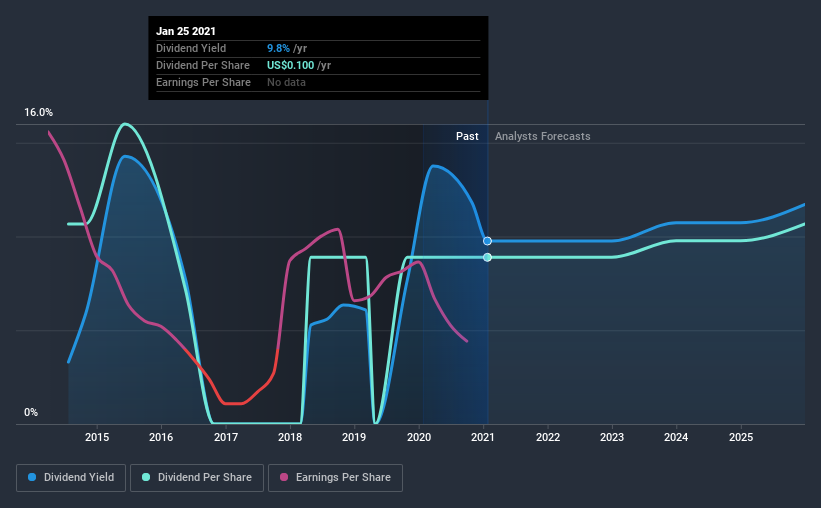Screen dimensions: 821x508
Task: Click the 2022 x-axis label
Action: [x=548, y=437]
